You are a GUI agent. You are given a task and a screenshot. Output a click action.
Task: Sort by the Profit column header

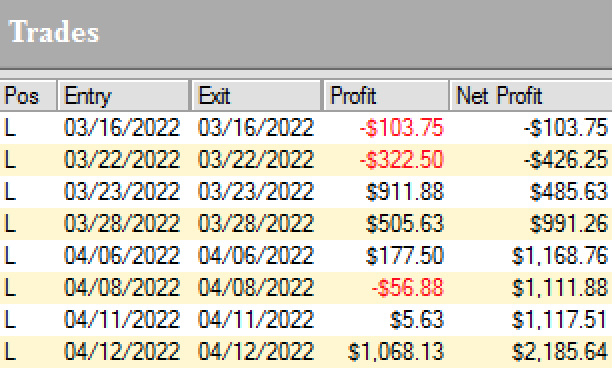pyautogui.click(x=386, y=96)
